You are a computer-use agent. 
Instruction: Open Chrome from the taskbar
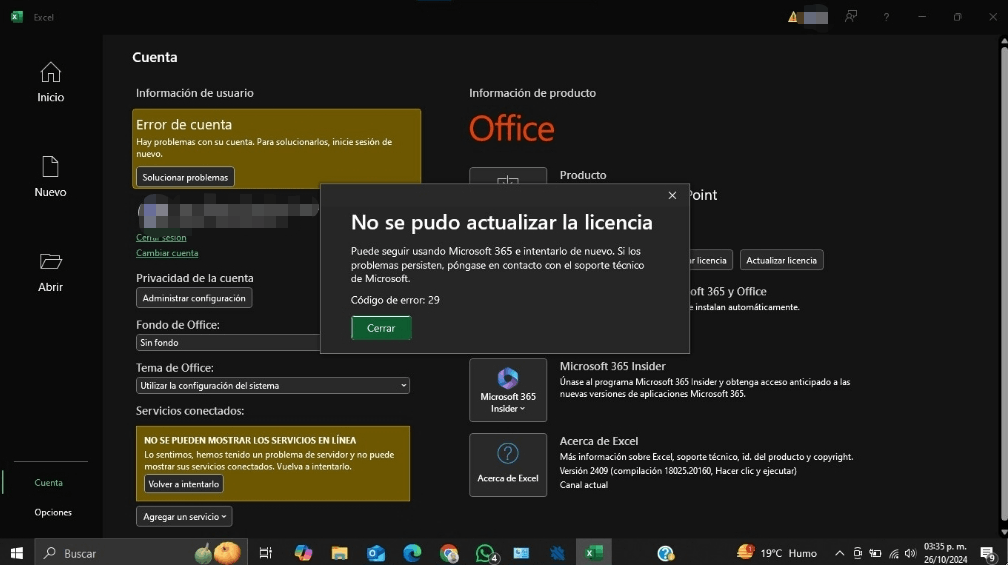coord(449,553)
